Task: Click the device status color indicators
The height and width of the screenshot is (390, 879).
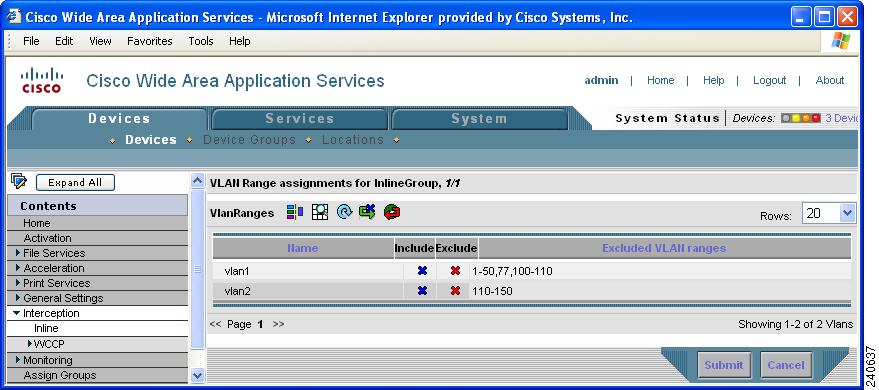Action: click(x=801, y=118)
